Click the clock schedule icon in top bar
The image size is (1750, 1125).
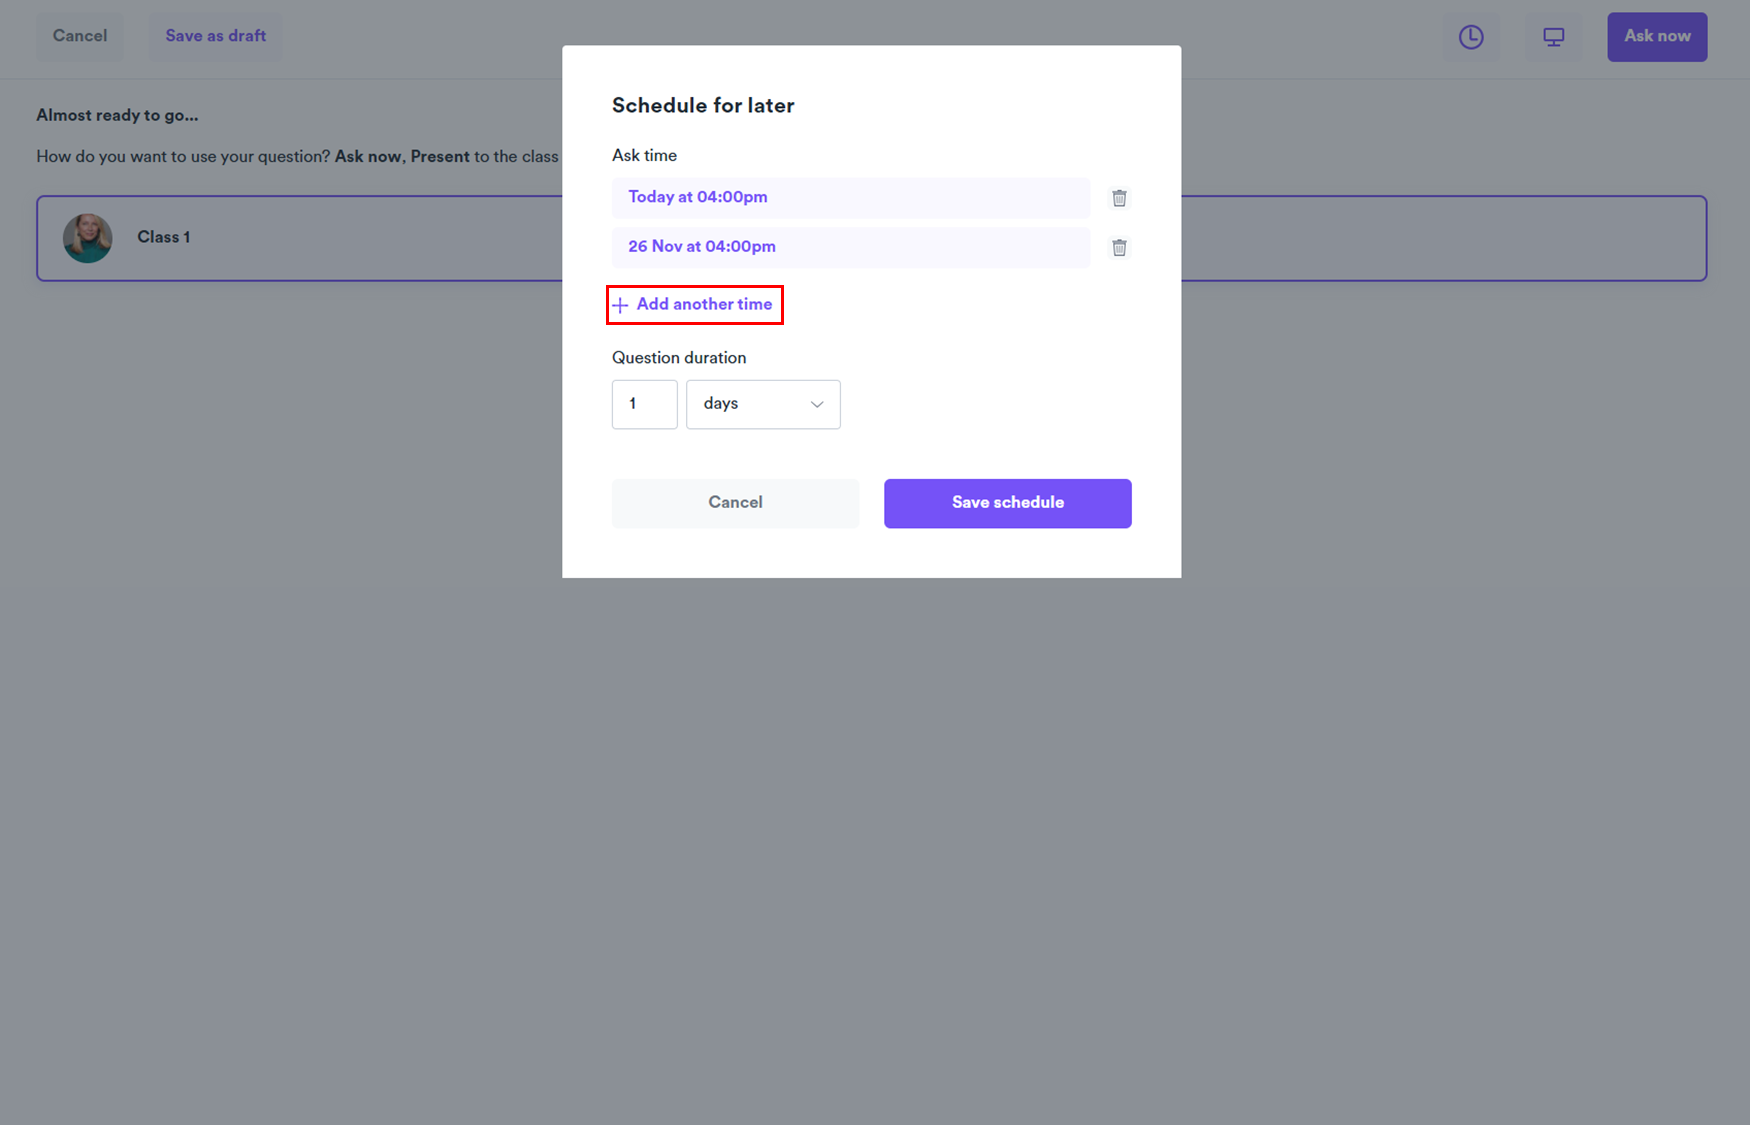click(1470, 37)
